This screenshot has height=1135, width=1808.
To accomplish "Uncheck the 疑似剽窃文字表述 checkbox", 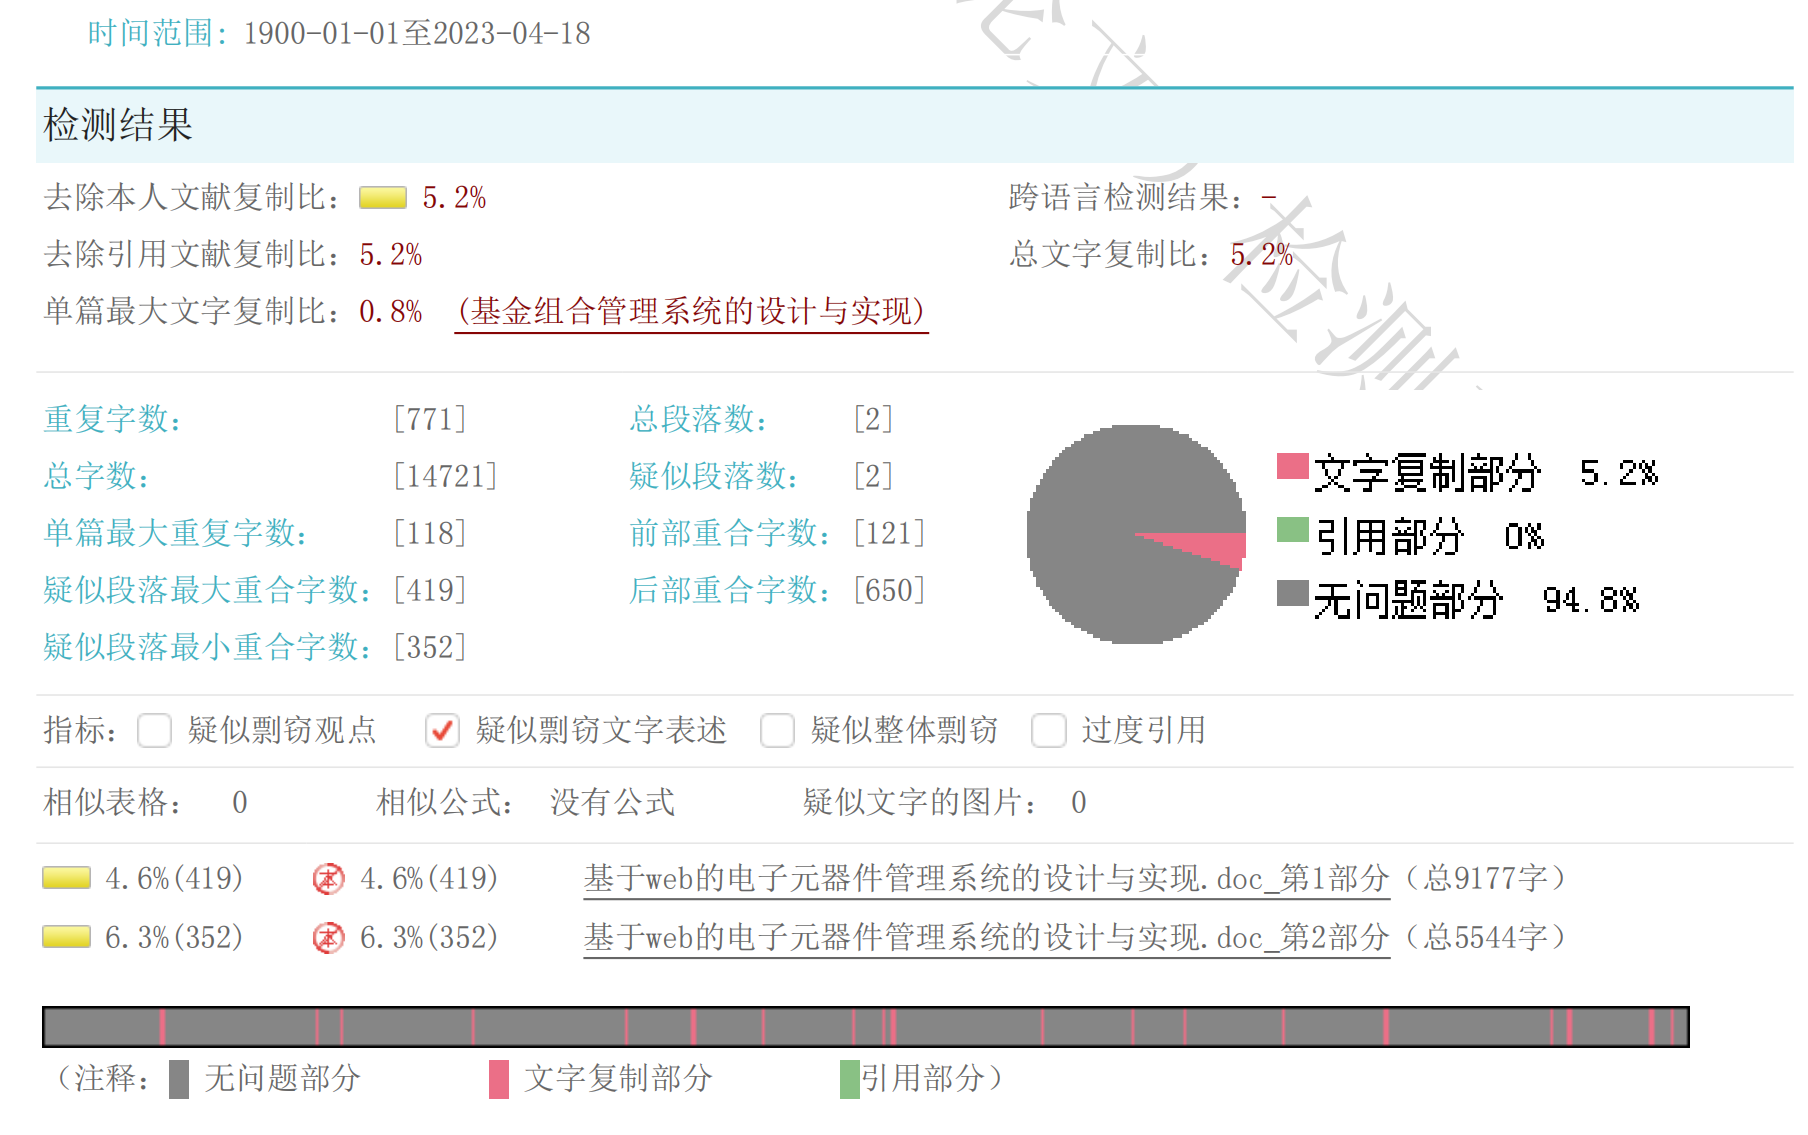I will coord(443,731).
